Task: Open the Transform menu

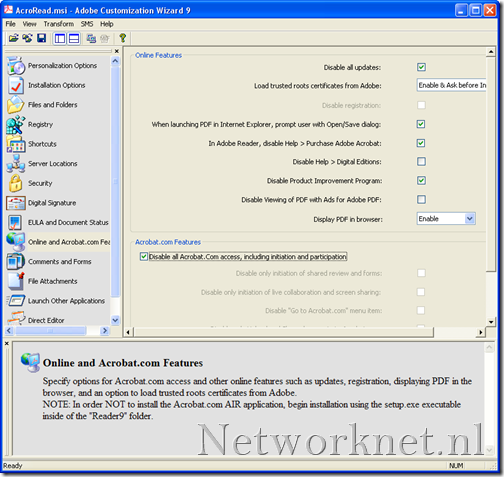Action: [x=59, y=24]
